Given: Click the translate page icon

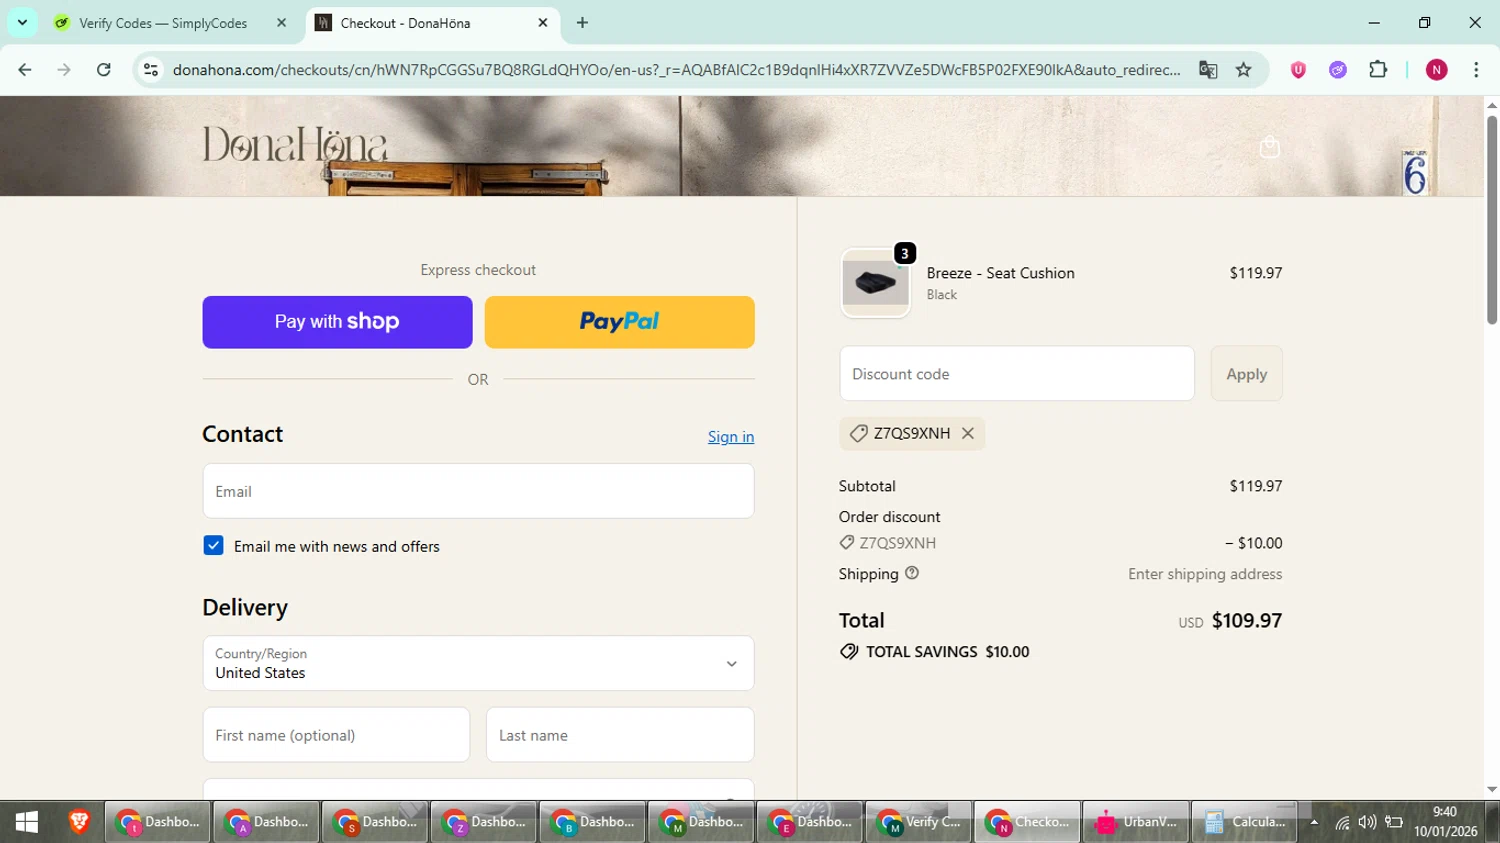Looking at the screenshot, I should pos(1208,70).
